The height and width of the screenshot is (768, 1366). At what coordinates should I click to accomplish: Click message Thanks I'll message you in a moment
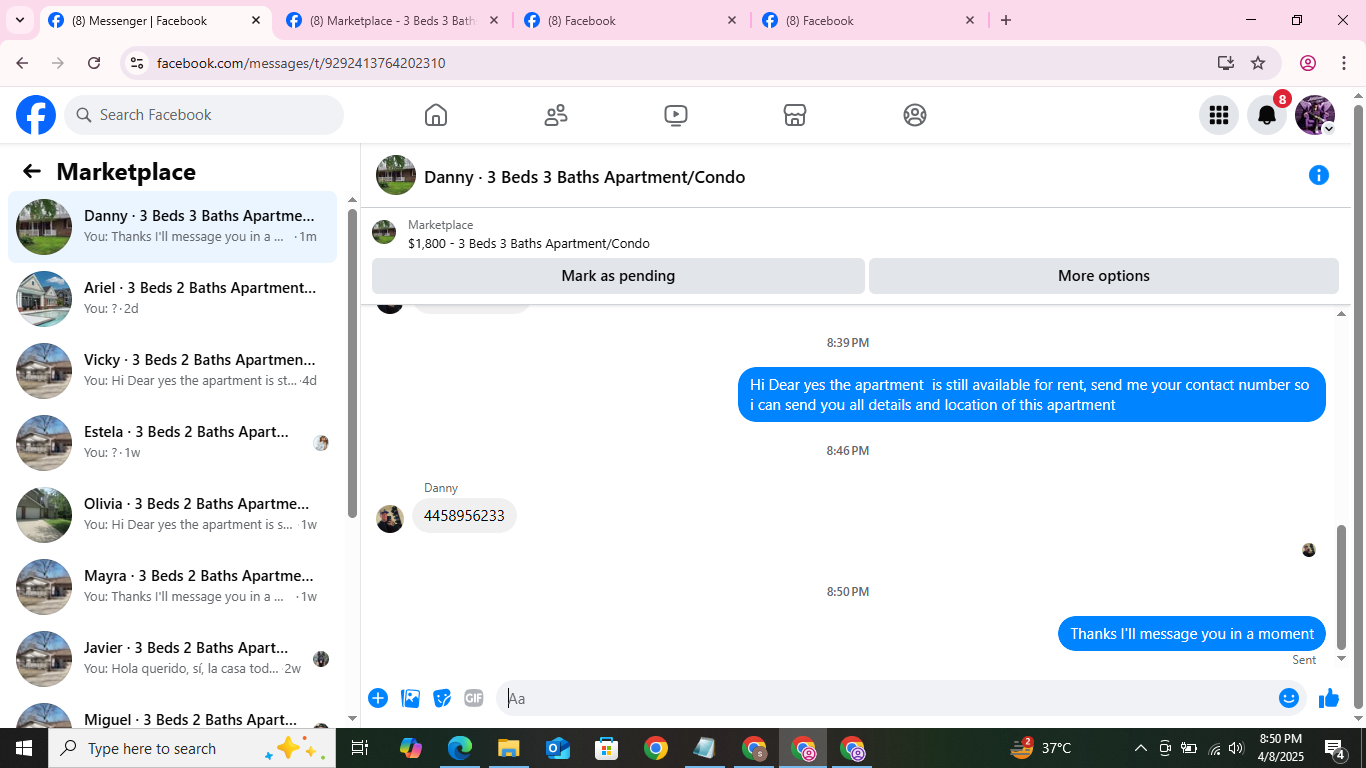click(1192, 634)
